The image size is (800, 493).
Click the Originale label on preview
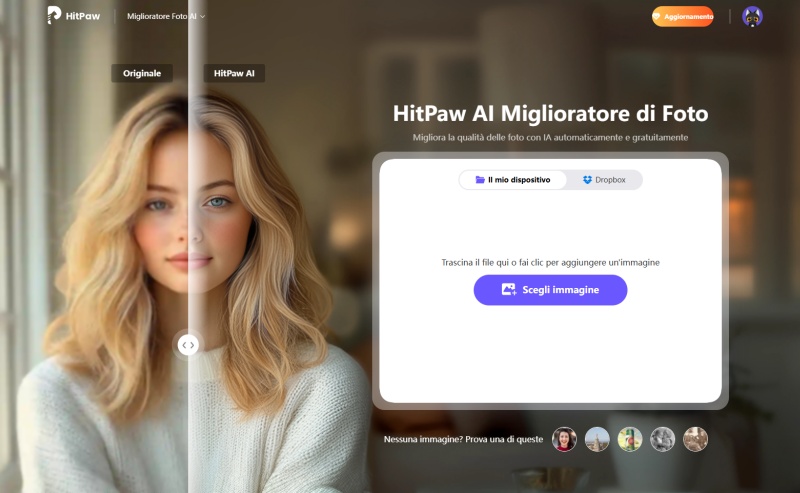click(142, 73)
